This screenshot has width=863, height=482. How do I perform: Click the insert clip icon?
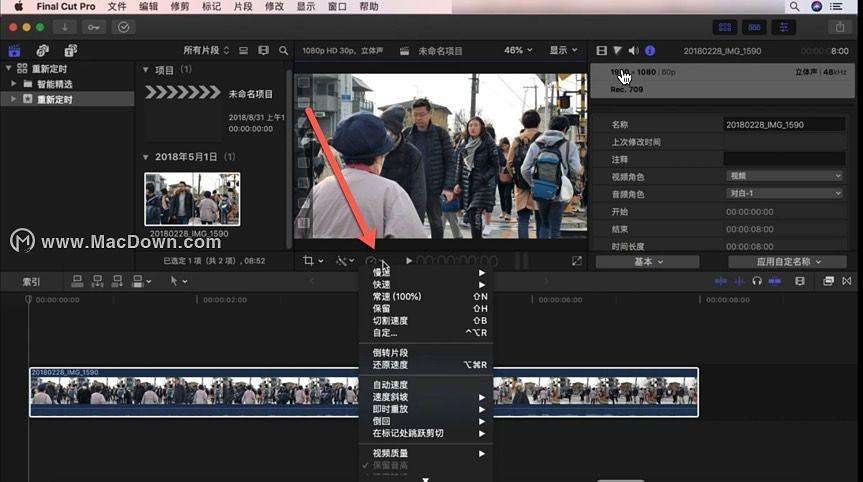tap(97, 281)
